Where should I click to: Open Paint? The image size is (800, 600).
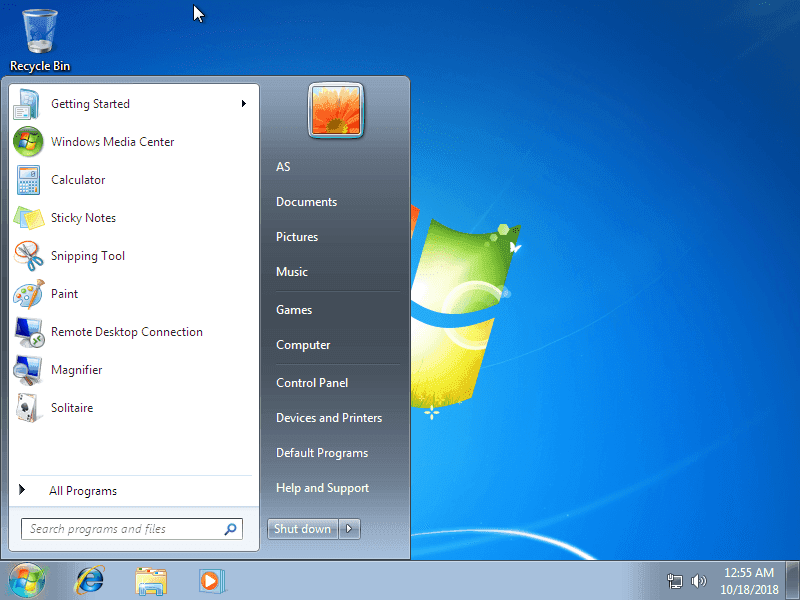pos(66,294)
